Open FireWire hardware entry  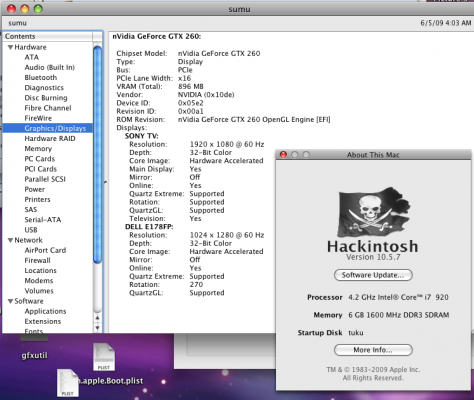coord(38,118)
